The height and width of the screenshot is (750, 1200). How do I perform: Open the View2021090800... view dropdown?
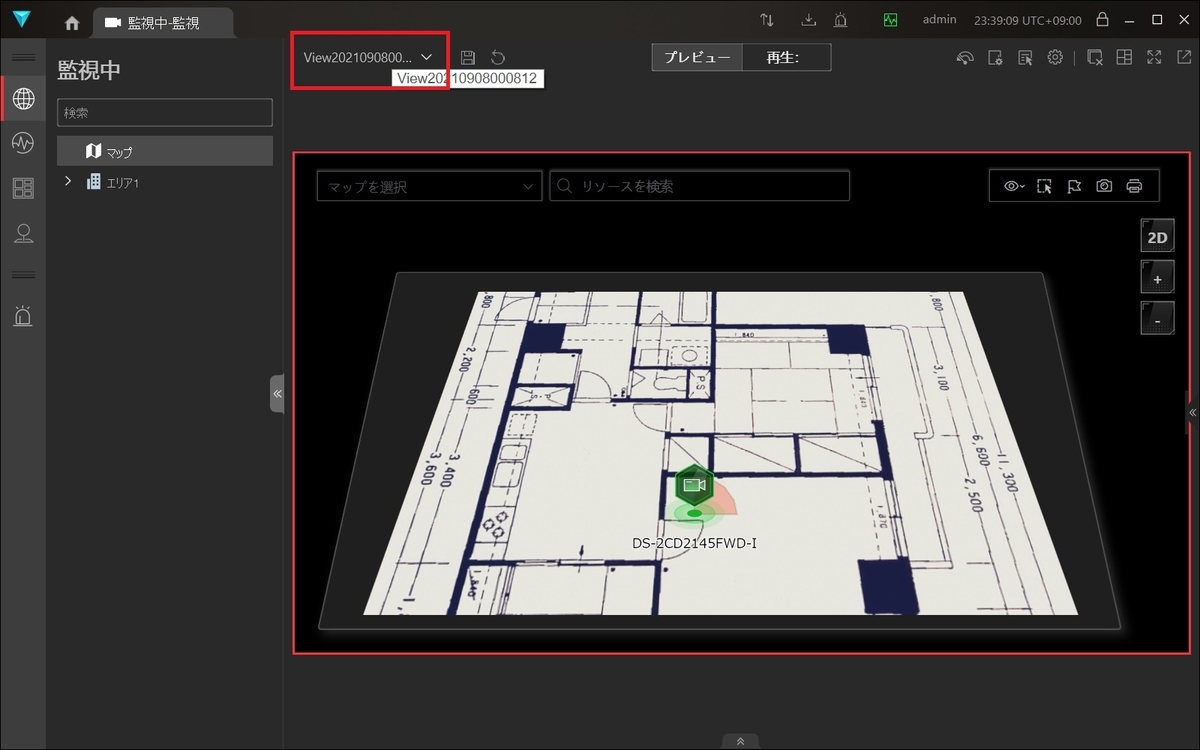(x=369, y=58)
